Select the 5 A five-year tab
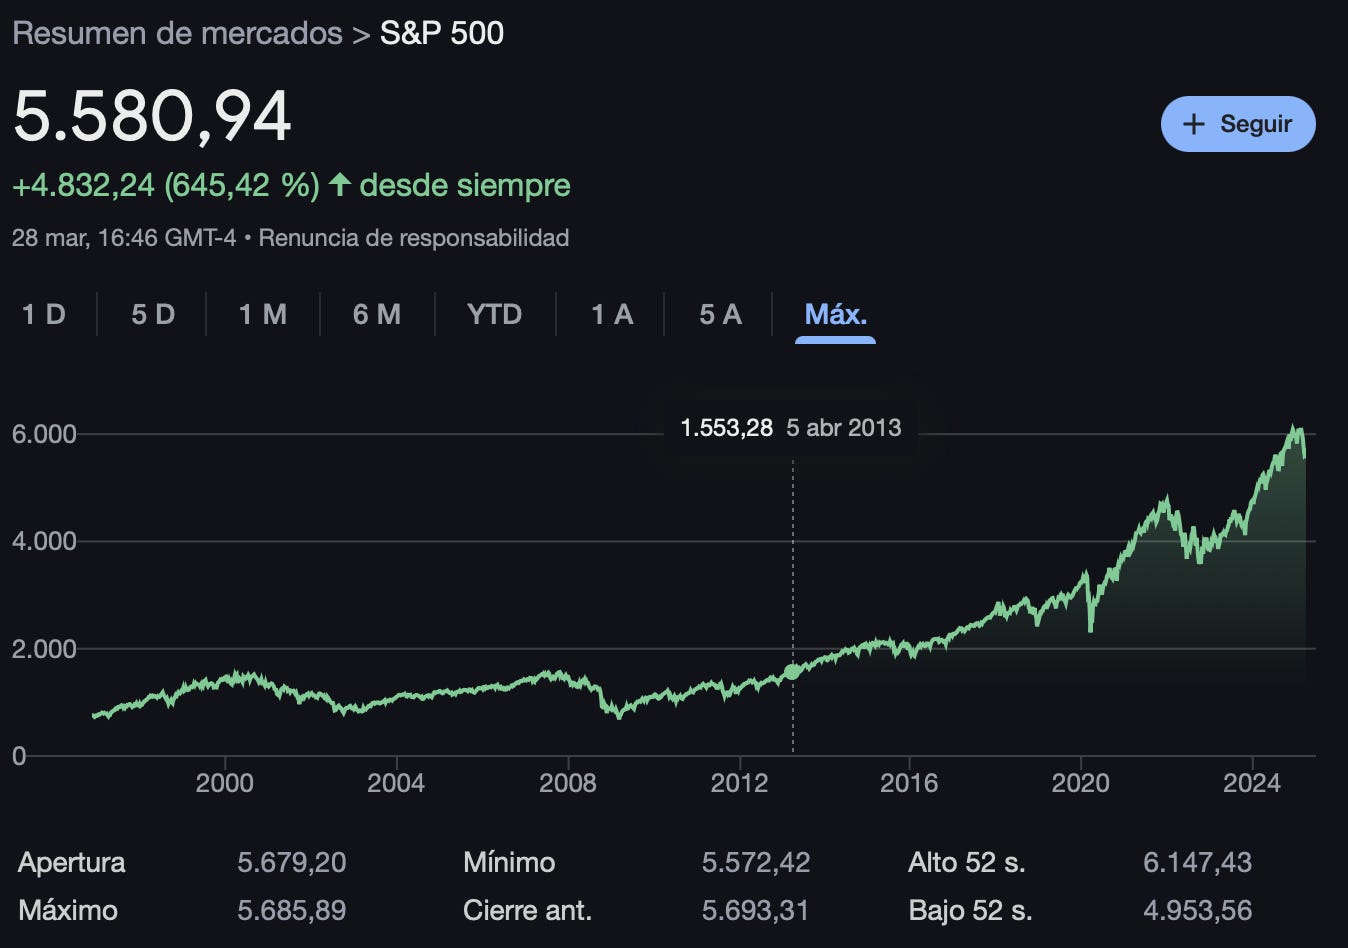 [x=720, y=315]
